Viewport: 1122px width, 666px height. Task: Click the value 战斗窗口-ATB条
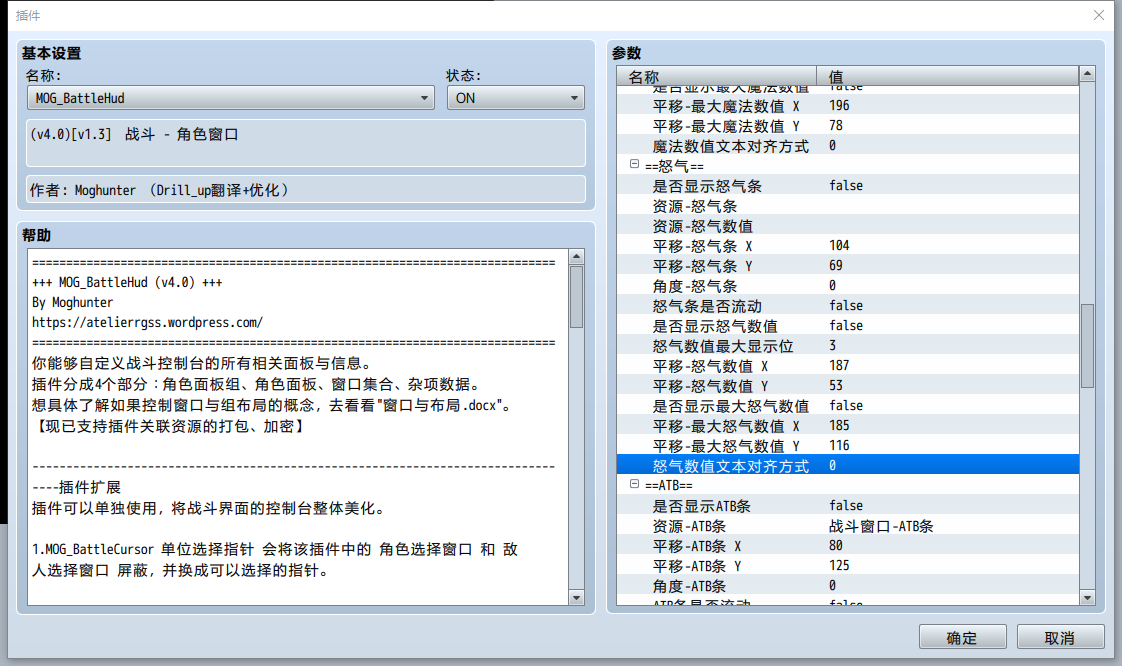pyautogui.click(x=881, y=527)
